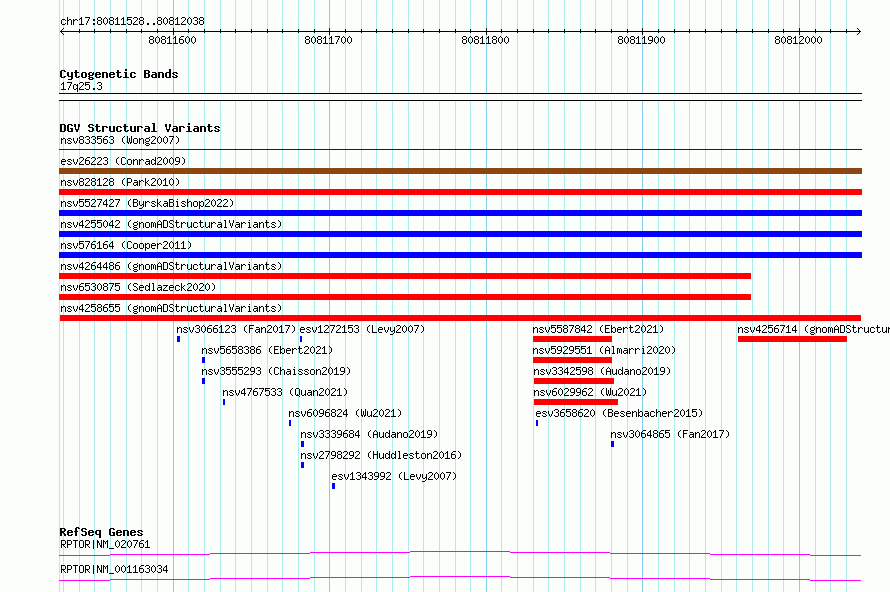Image resolution: width=890 pixels, height=592 pixels.
Task: Click the right arrow of the coordinate ruler
Action: (858, 31)
